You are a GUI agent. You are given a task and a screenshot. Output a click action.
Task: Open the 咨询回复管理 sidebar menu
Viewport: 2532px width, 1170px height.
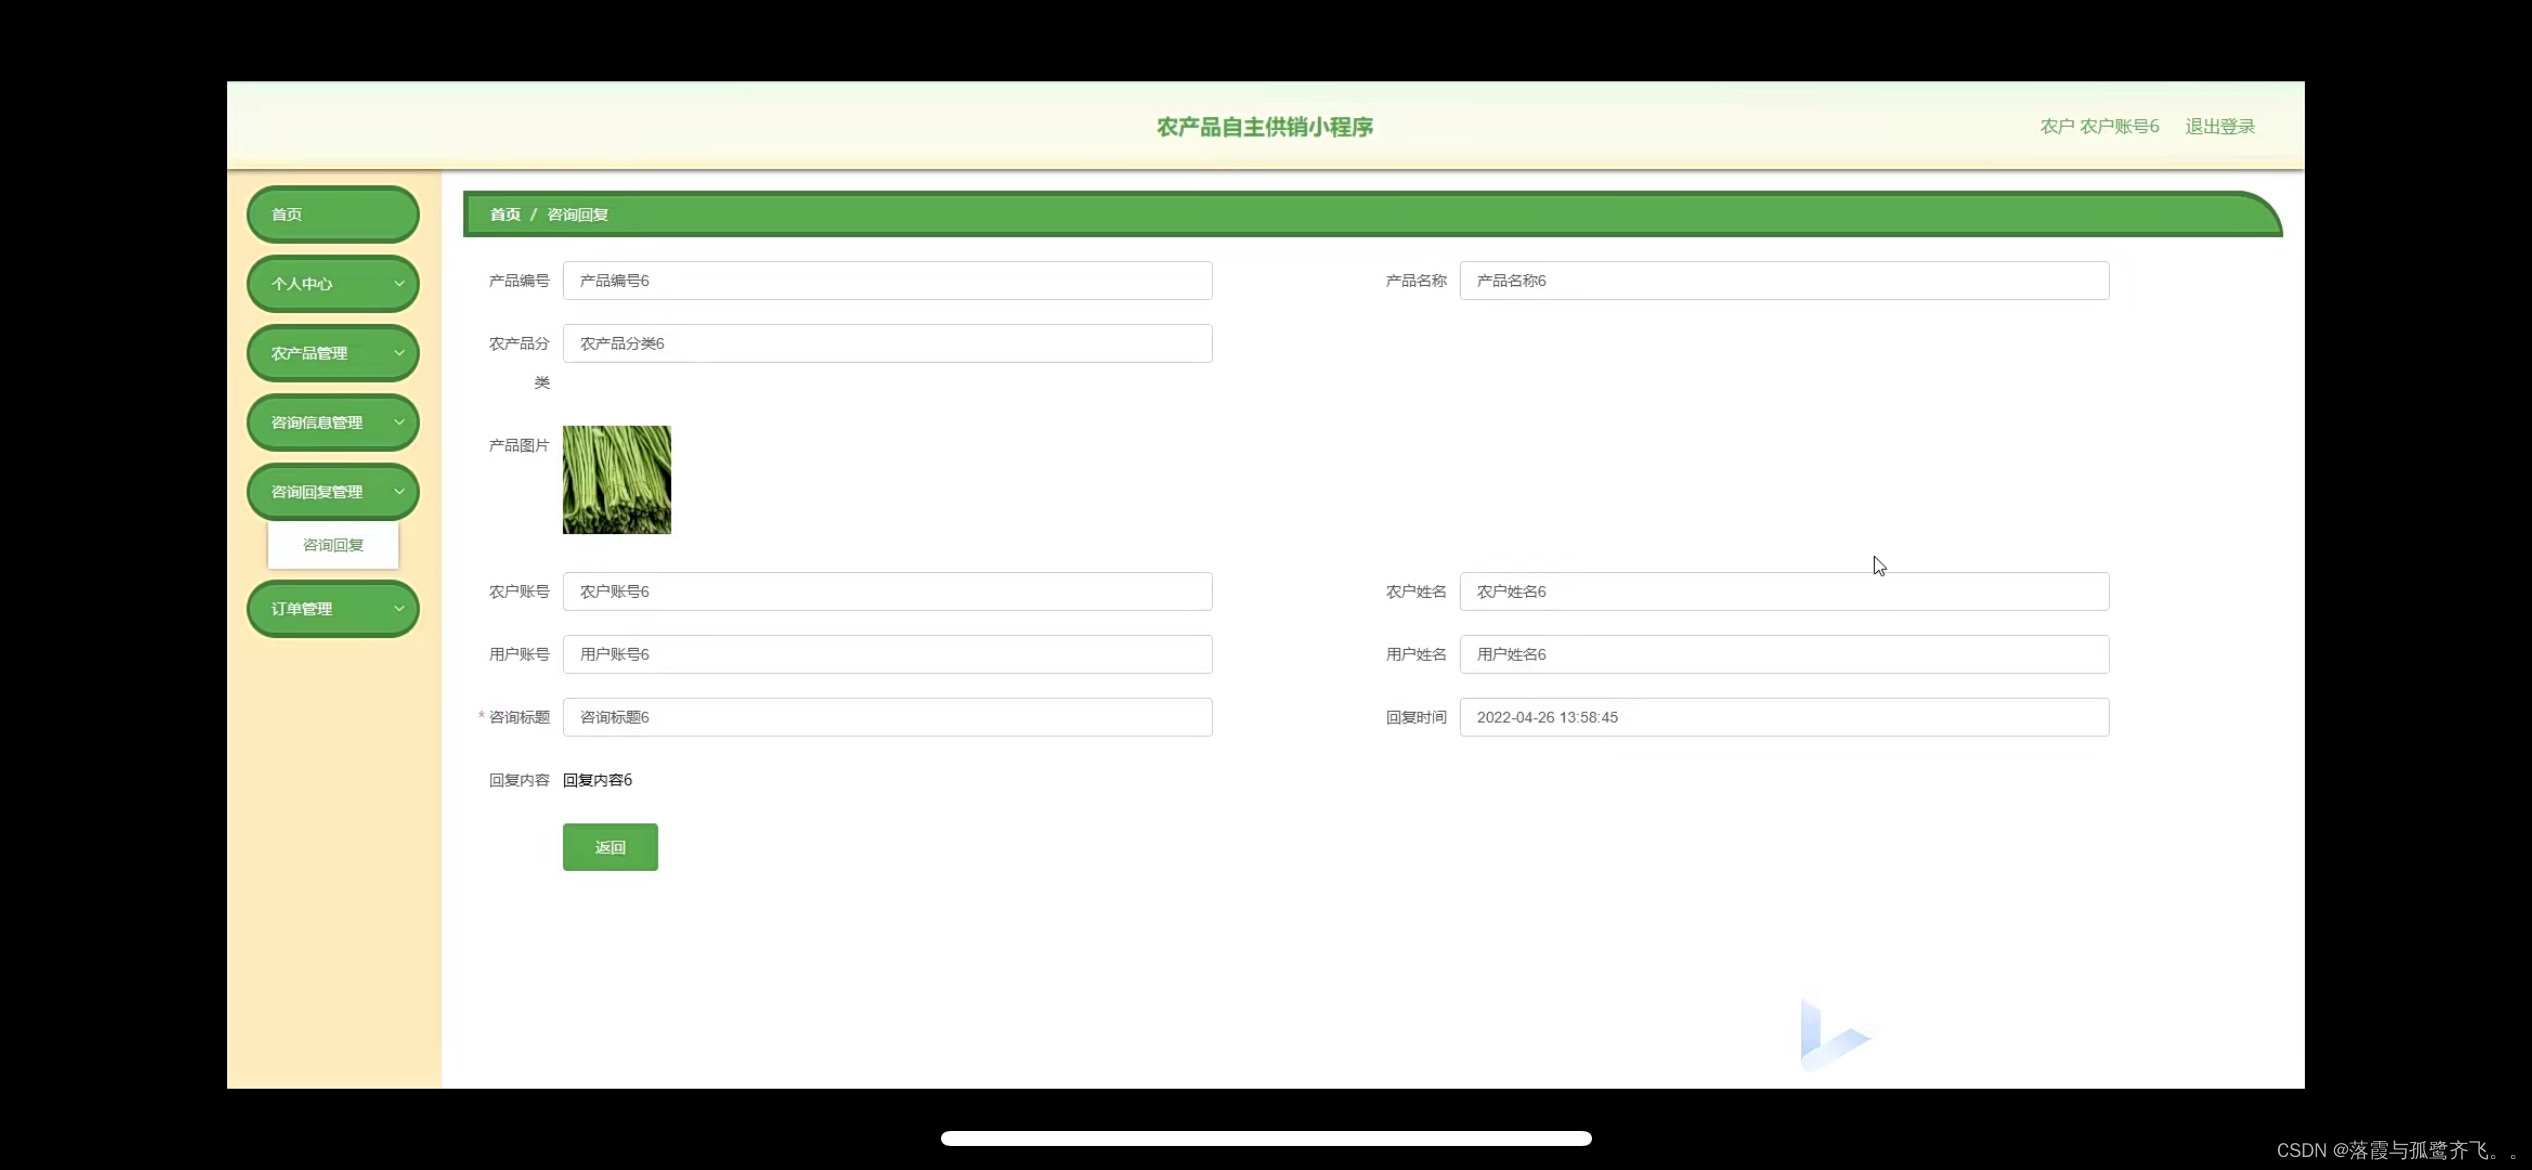pyautogui.click(x=333, y=491)
